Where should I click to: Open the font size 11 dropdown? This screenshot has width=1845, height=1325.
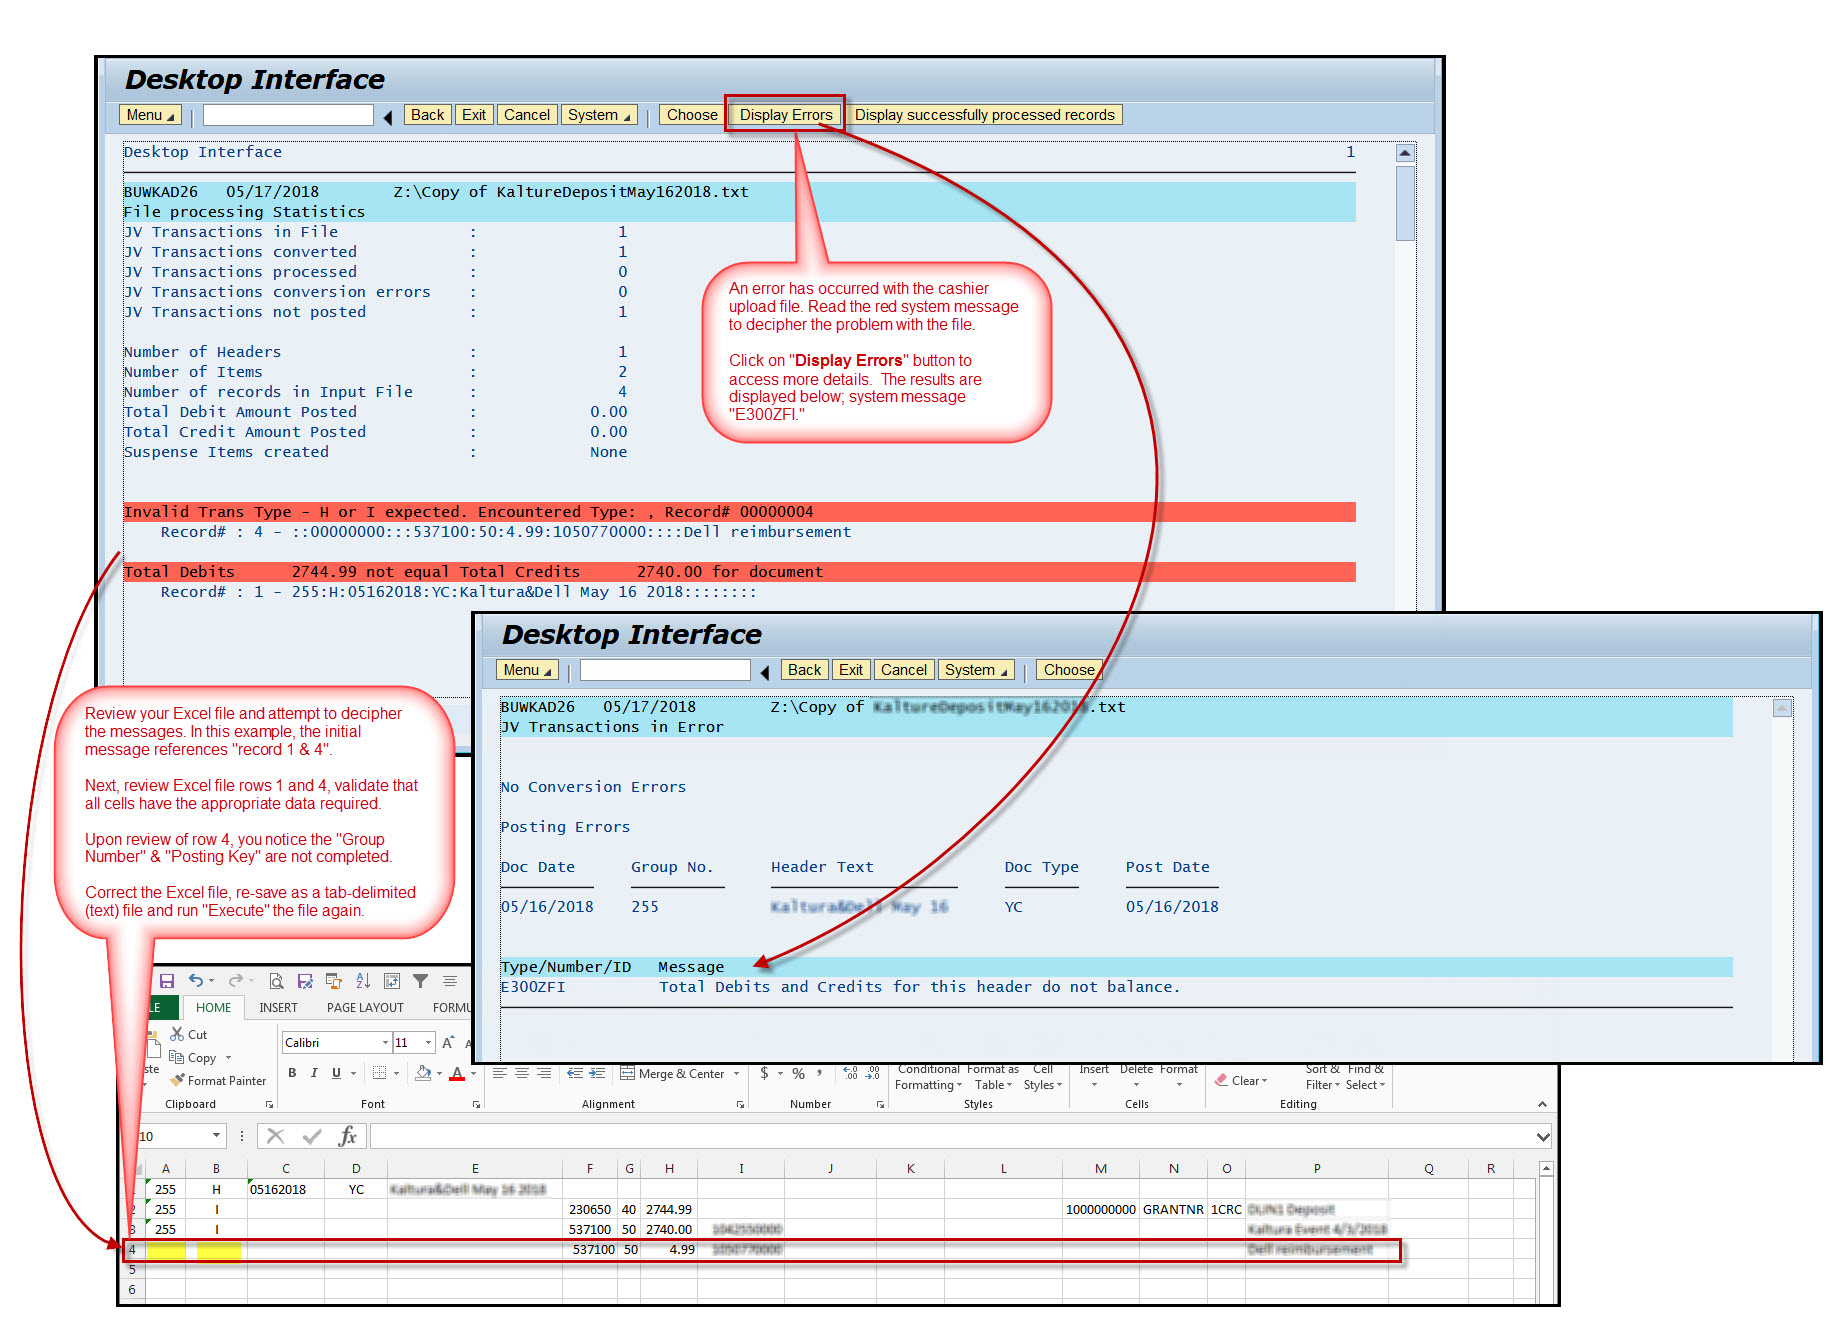[428, 1042]
